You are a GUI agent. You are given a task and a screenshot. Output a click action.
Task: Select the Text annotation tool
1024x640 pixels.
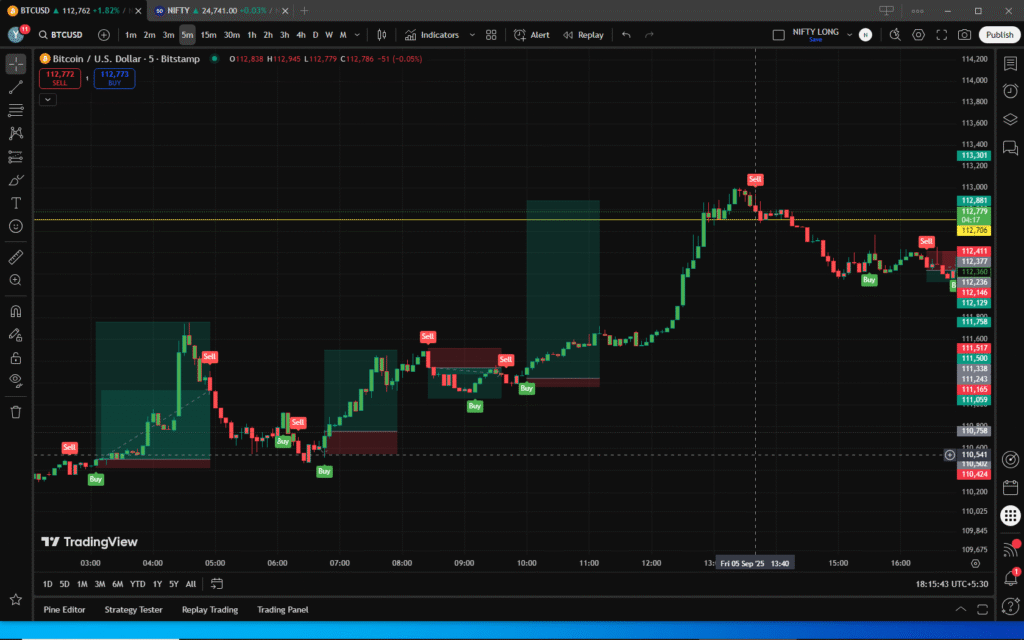[16, 203]
